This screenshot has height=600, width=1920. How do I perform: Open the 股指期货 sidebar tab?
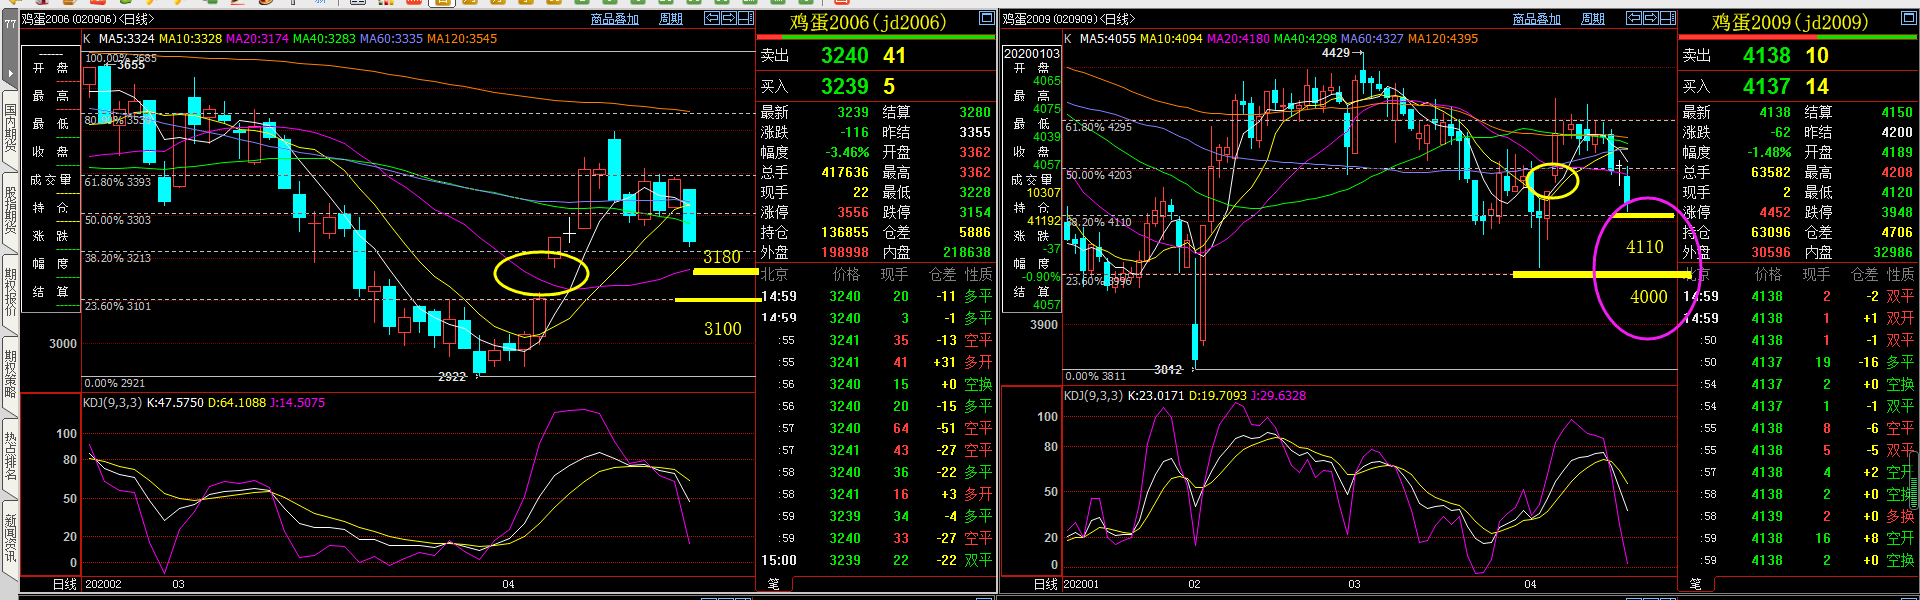pyautogui.click(x=10, y=211)
